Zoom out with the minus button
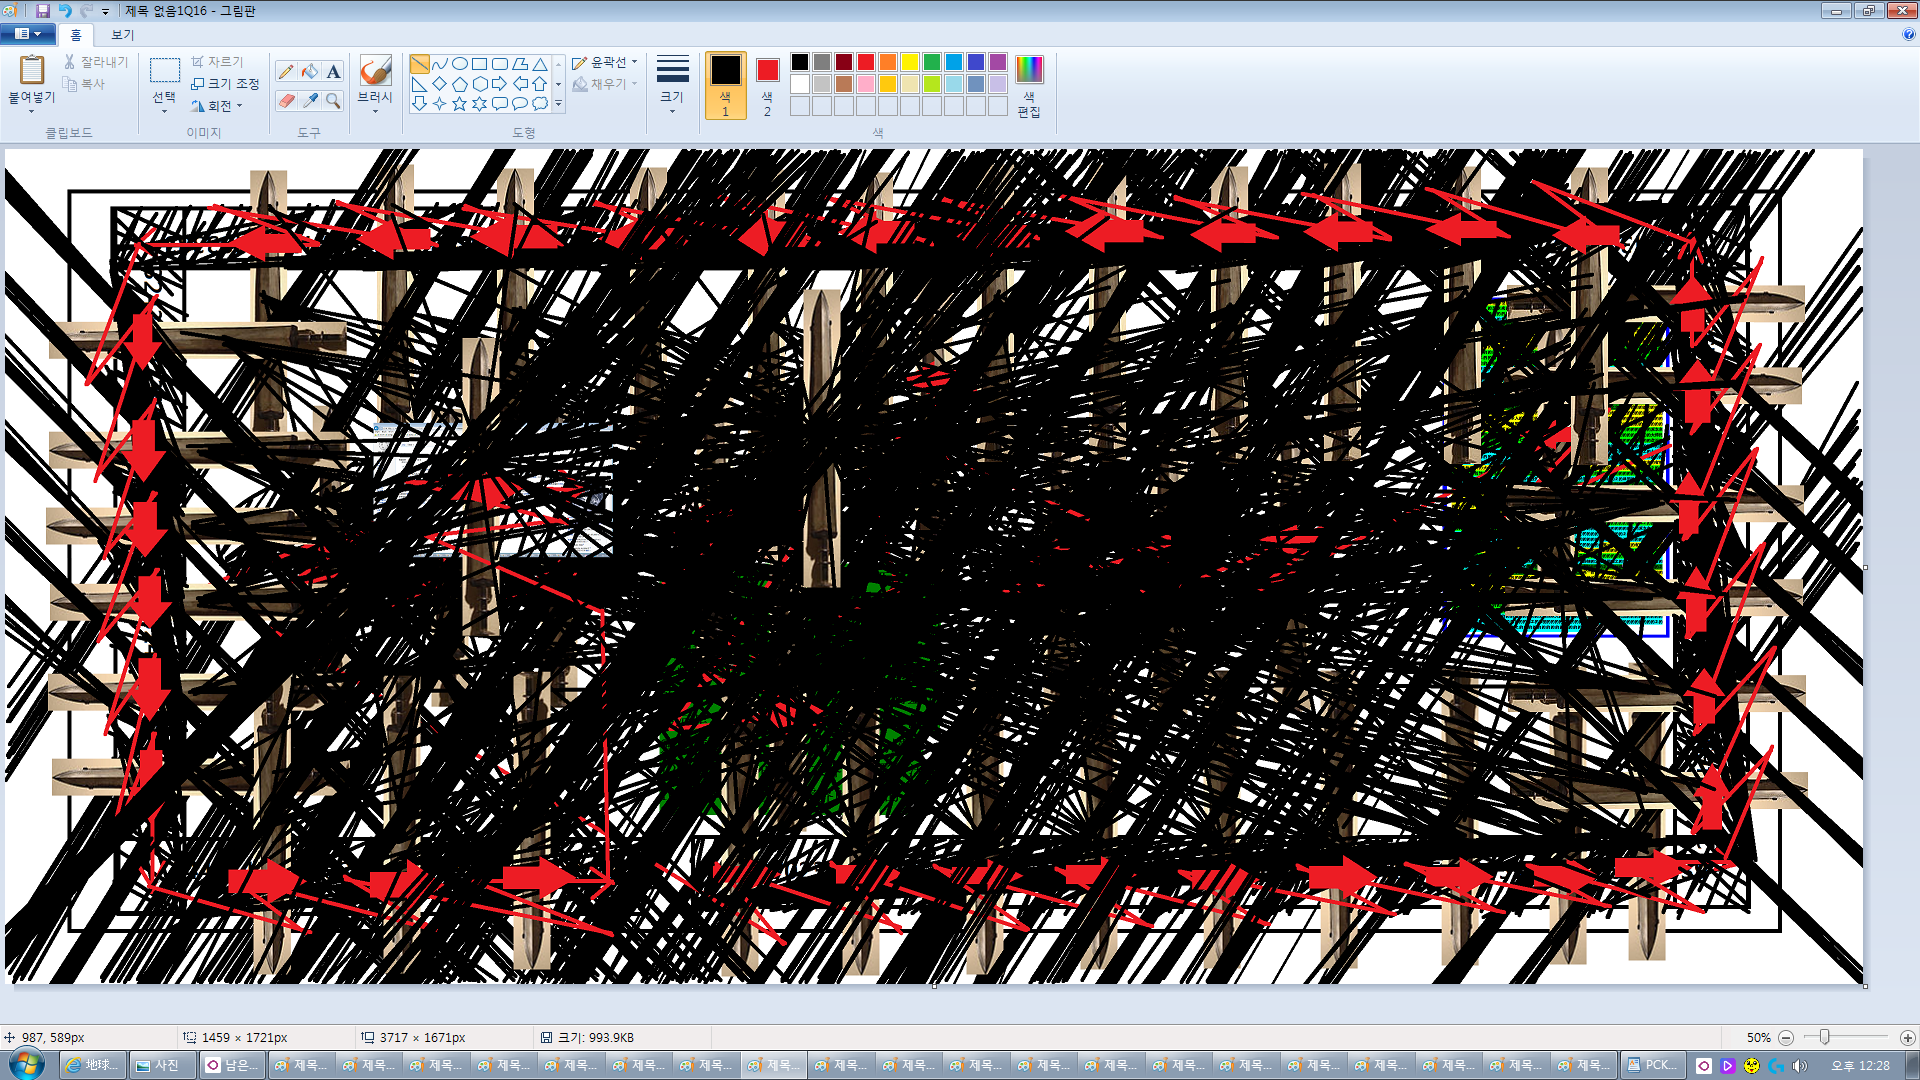The height and width of the screenshot is (1080, 1920). 1786,1038
